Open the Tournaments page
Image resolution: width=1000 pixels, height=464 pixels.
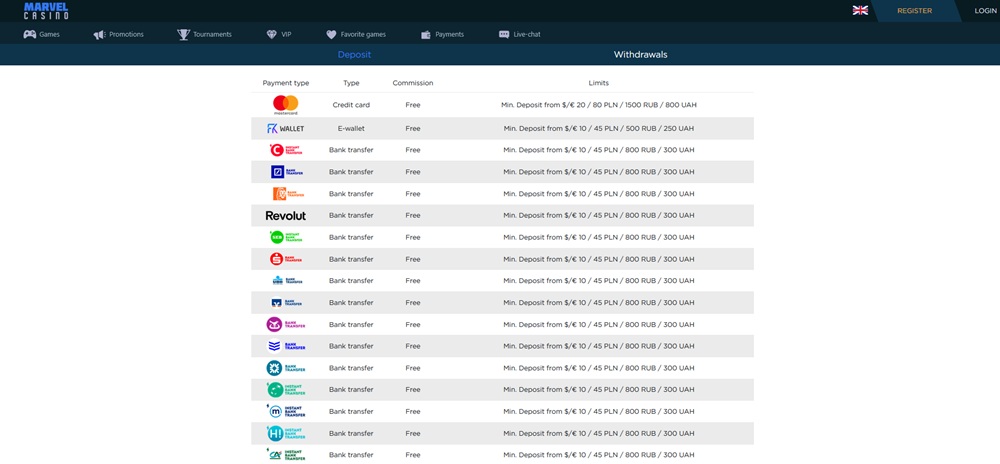pyautogui.click(x=204, y=35)
